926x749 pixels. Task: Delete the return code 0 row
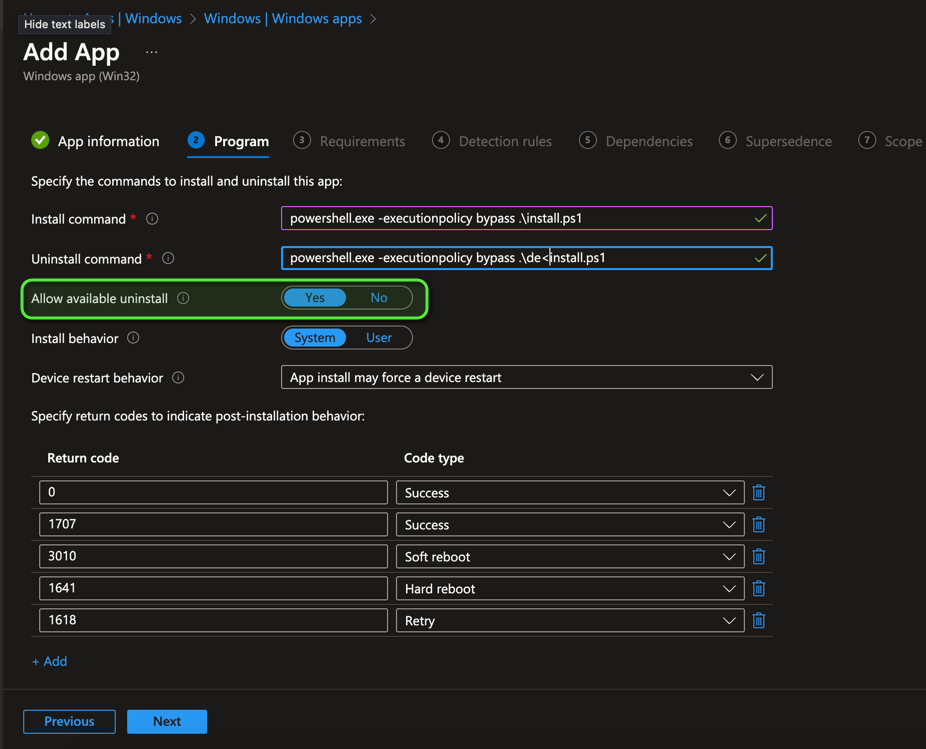758,493
